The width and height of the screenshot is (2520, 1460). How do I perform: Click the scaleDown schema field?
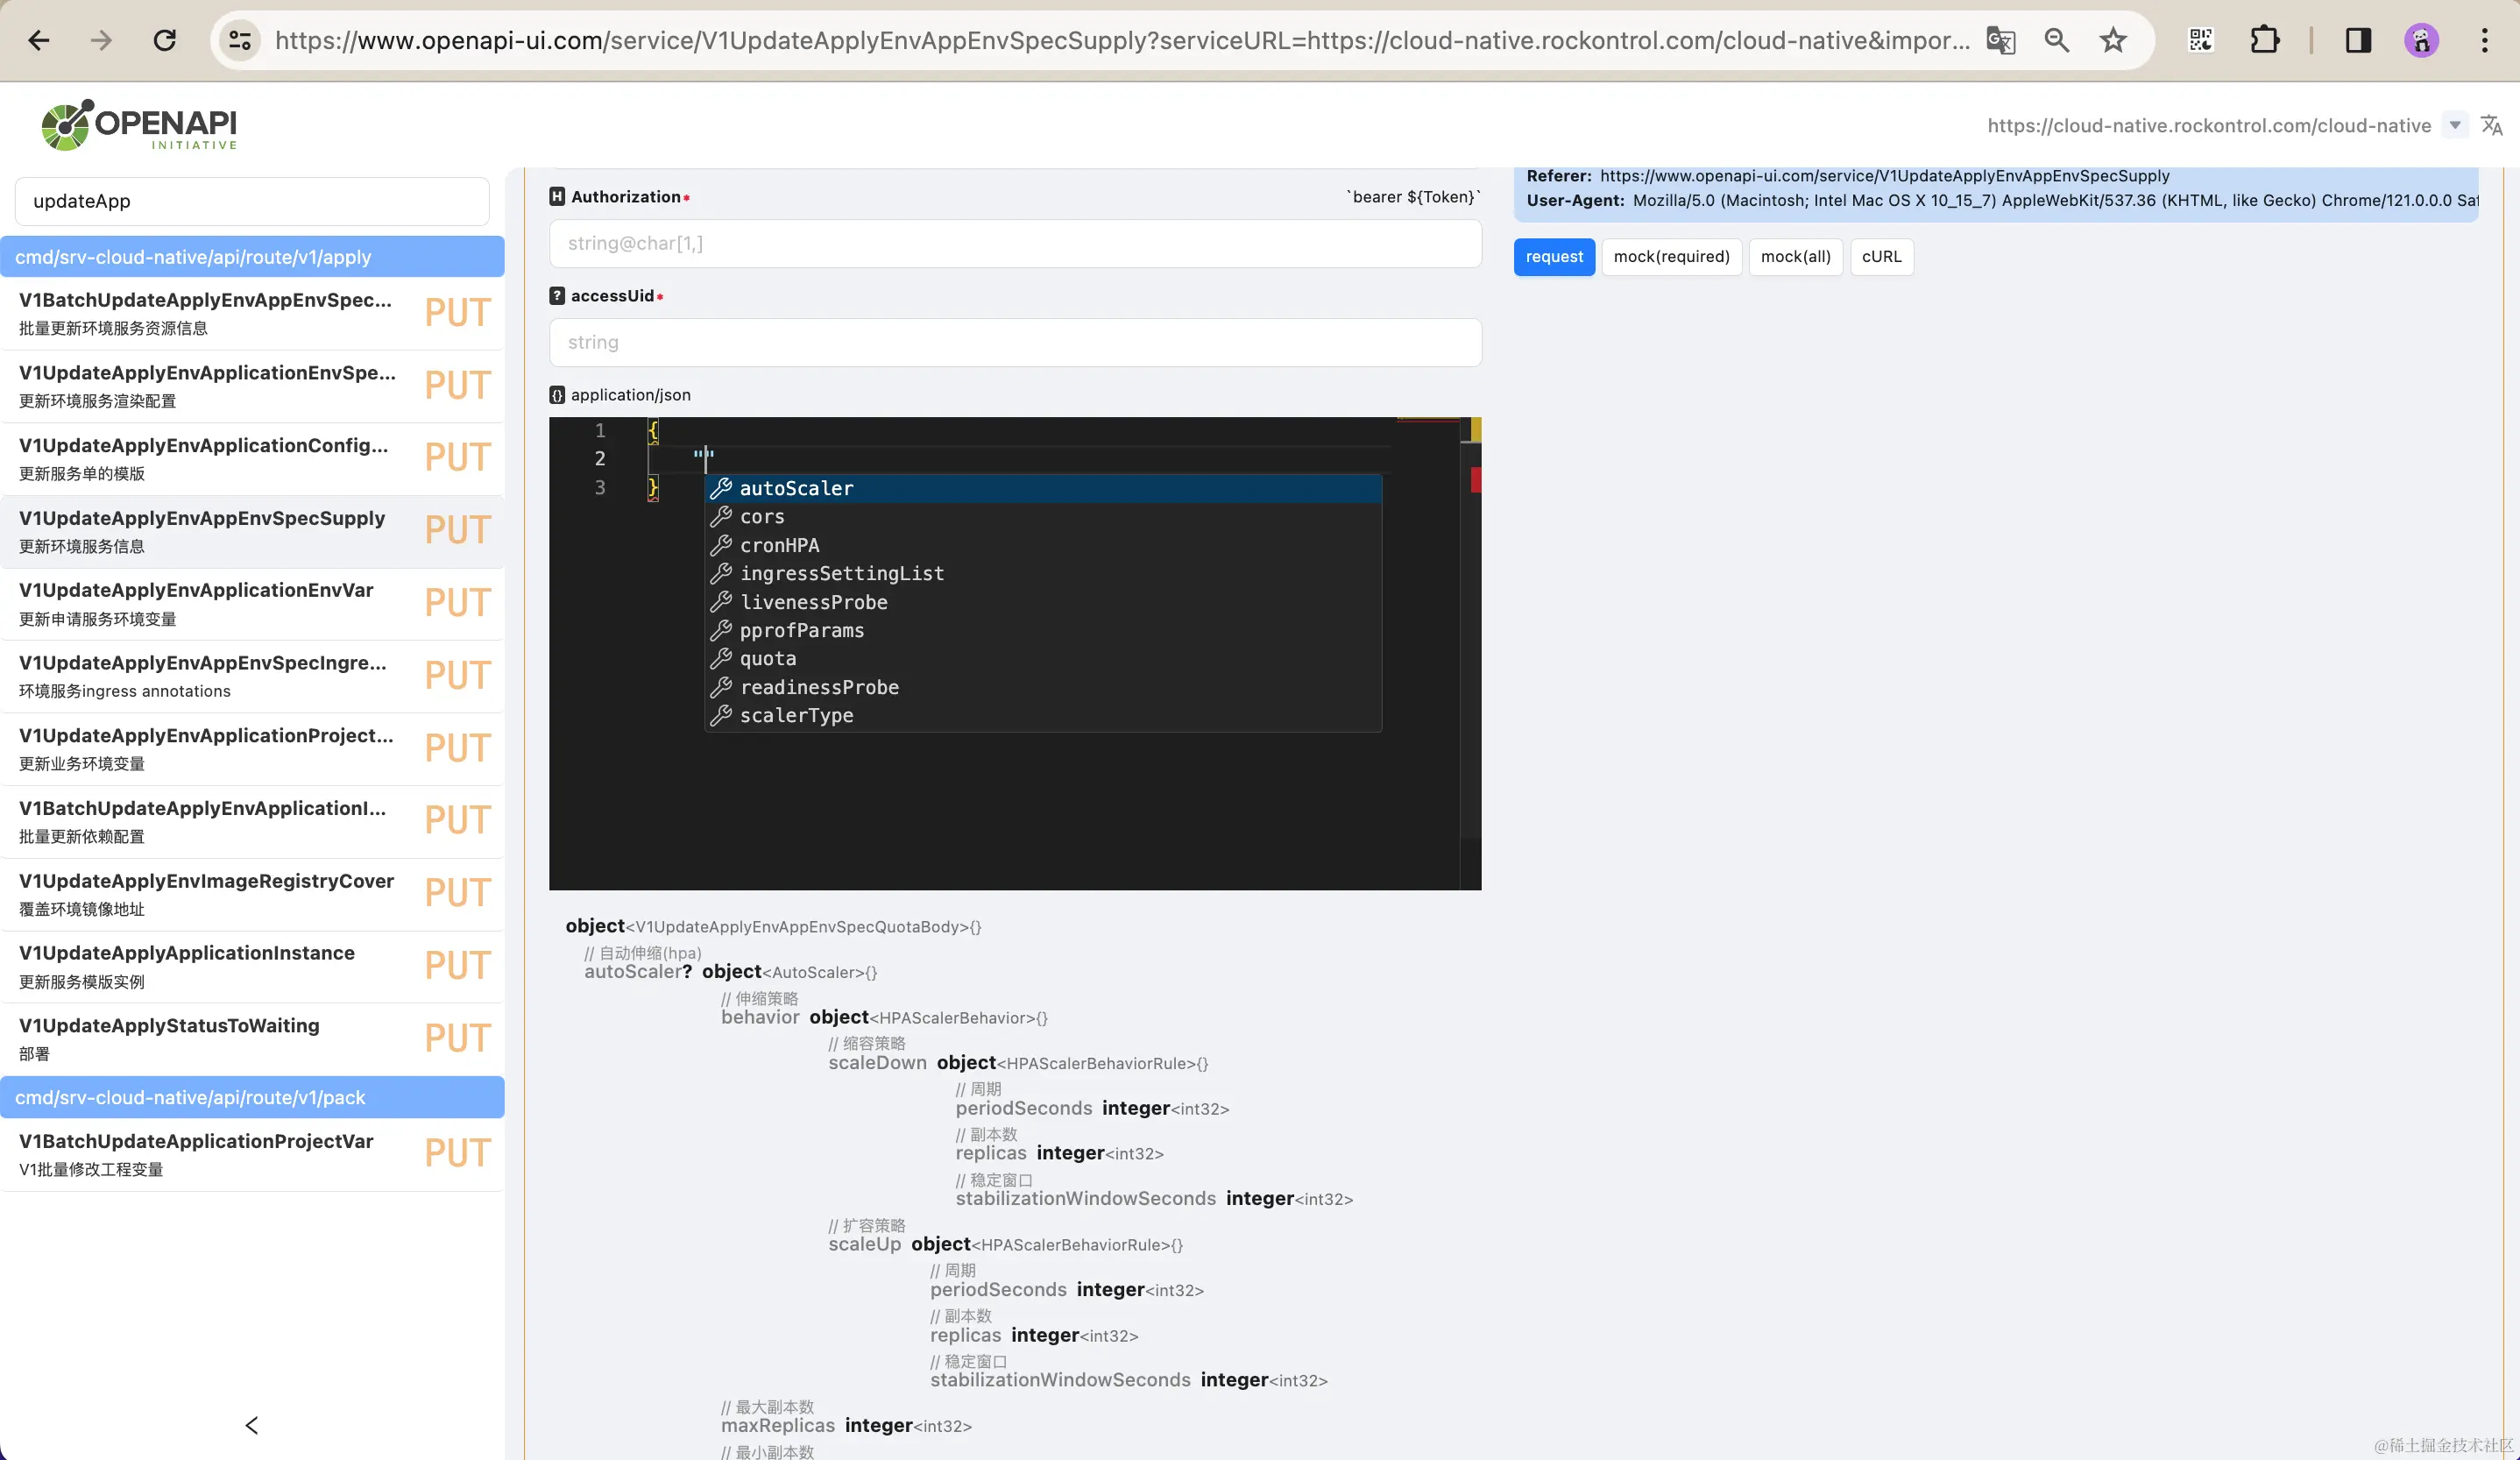877,1063
